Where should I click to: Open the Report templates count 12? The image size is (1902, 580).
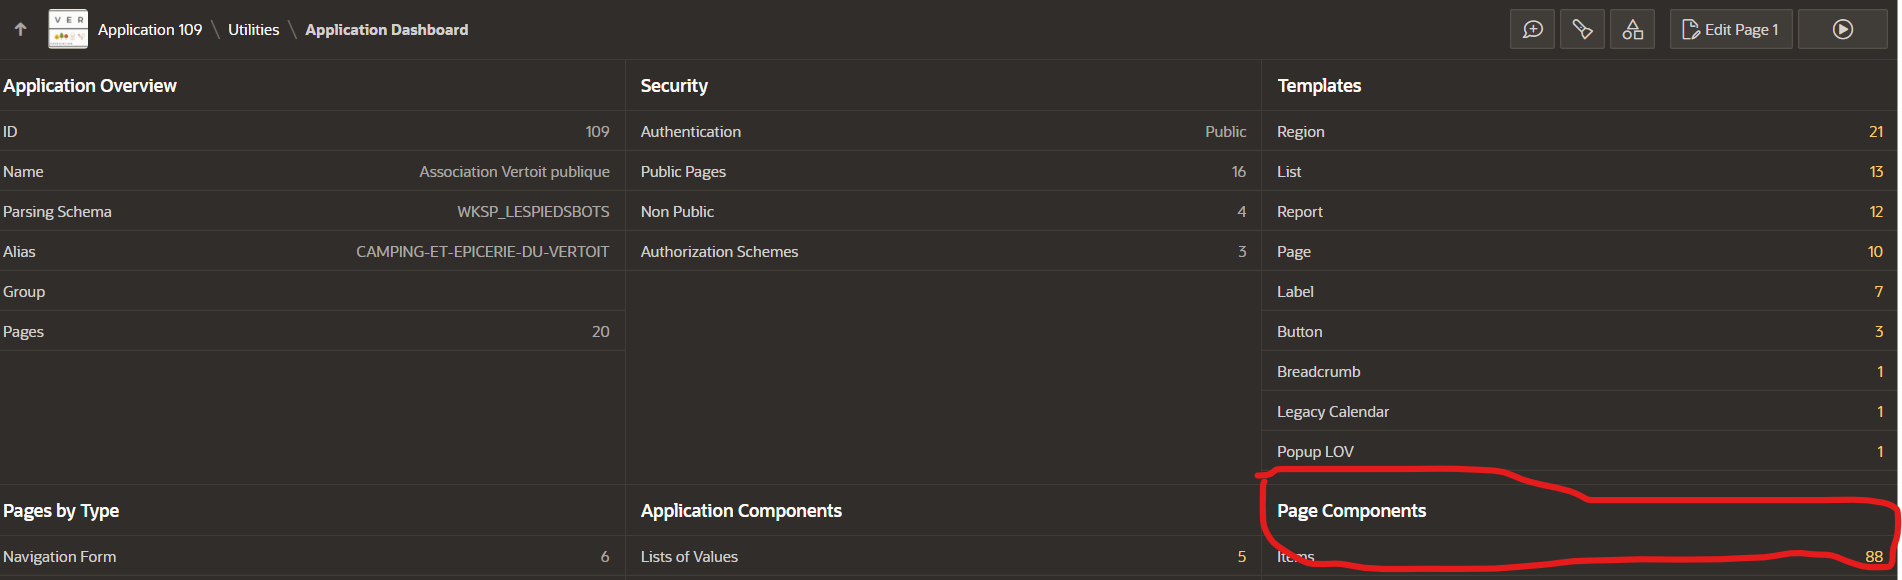(1875, 212)
